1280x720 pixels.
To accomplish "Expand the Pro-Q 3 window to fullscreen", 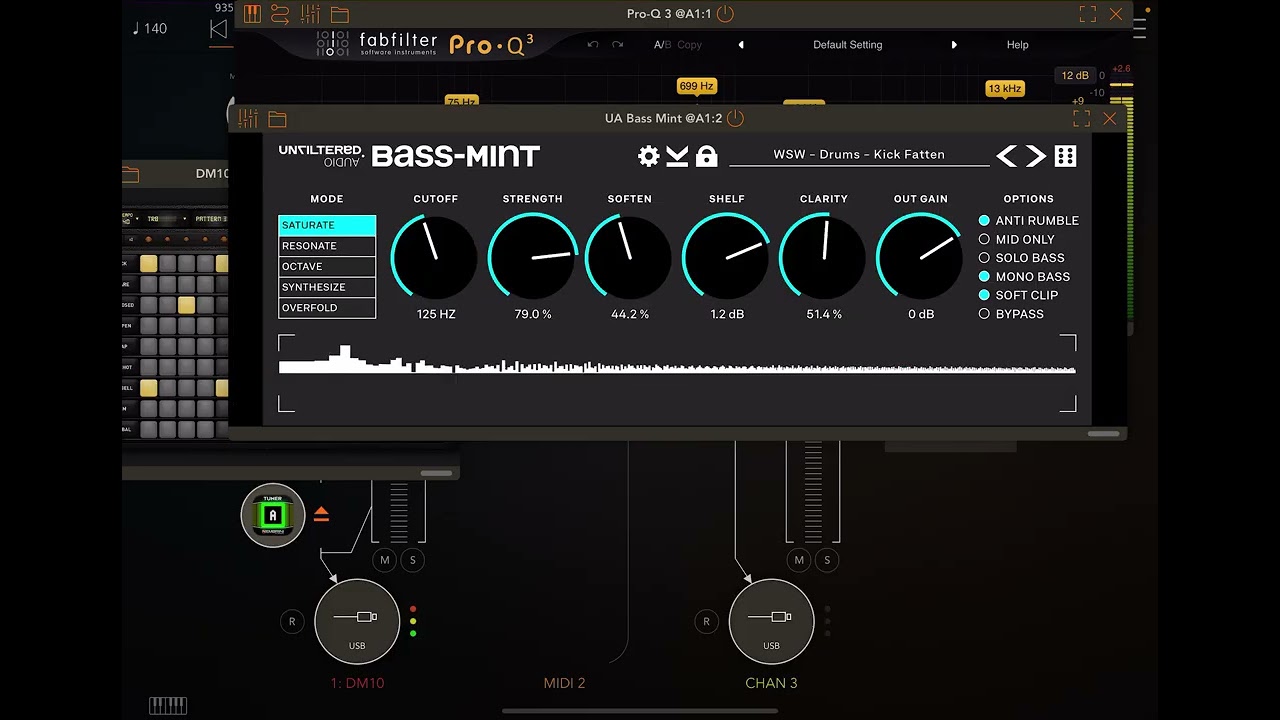I will [x=1088, y=14].
